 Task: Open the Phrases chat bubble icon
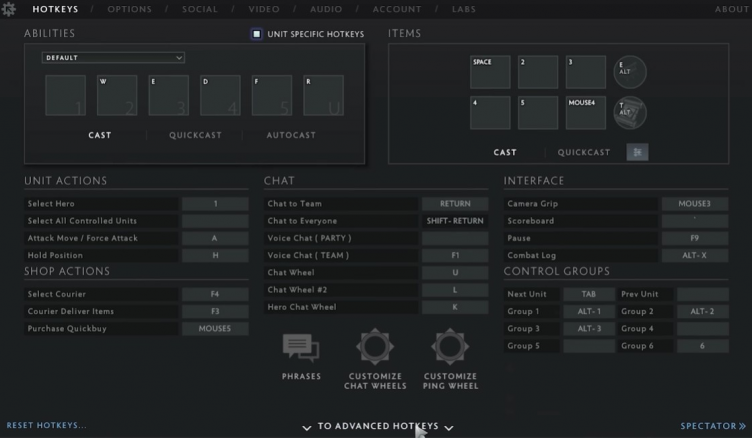coord(301,347)
